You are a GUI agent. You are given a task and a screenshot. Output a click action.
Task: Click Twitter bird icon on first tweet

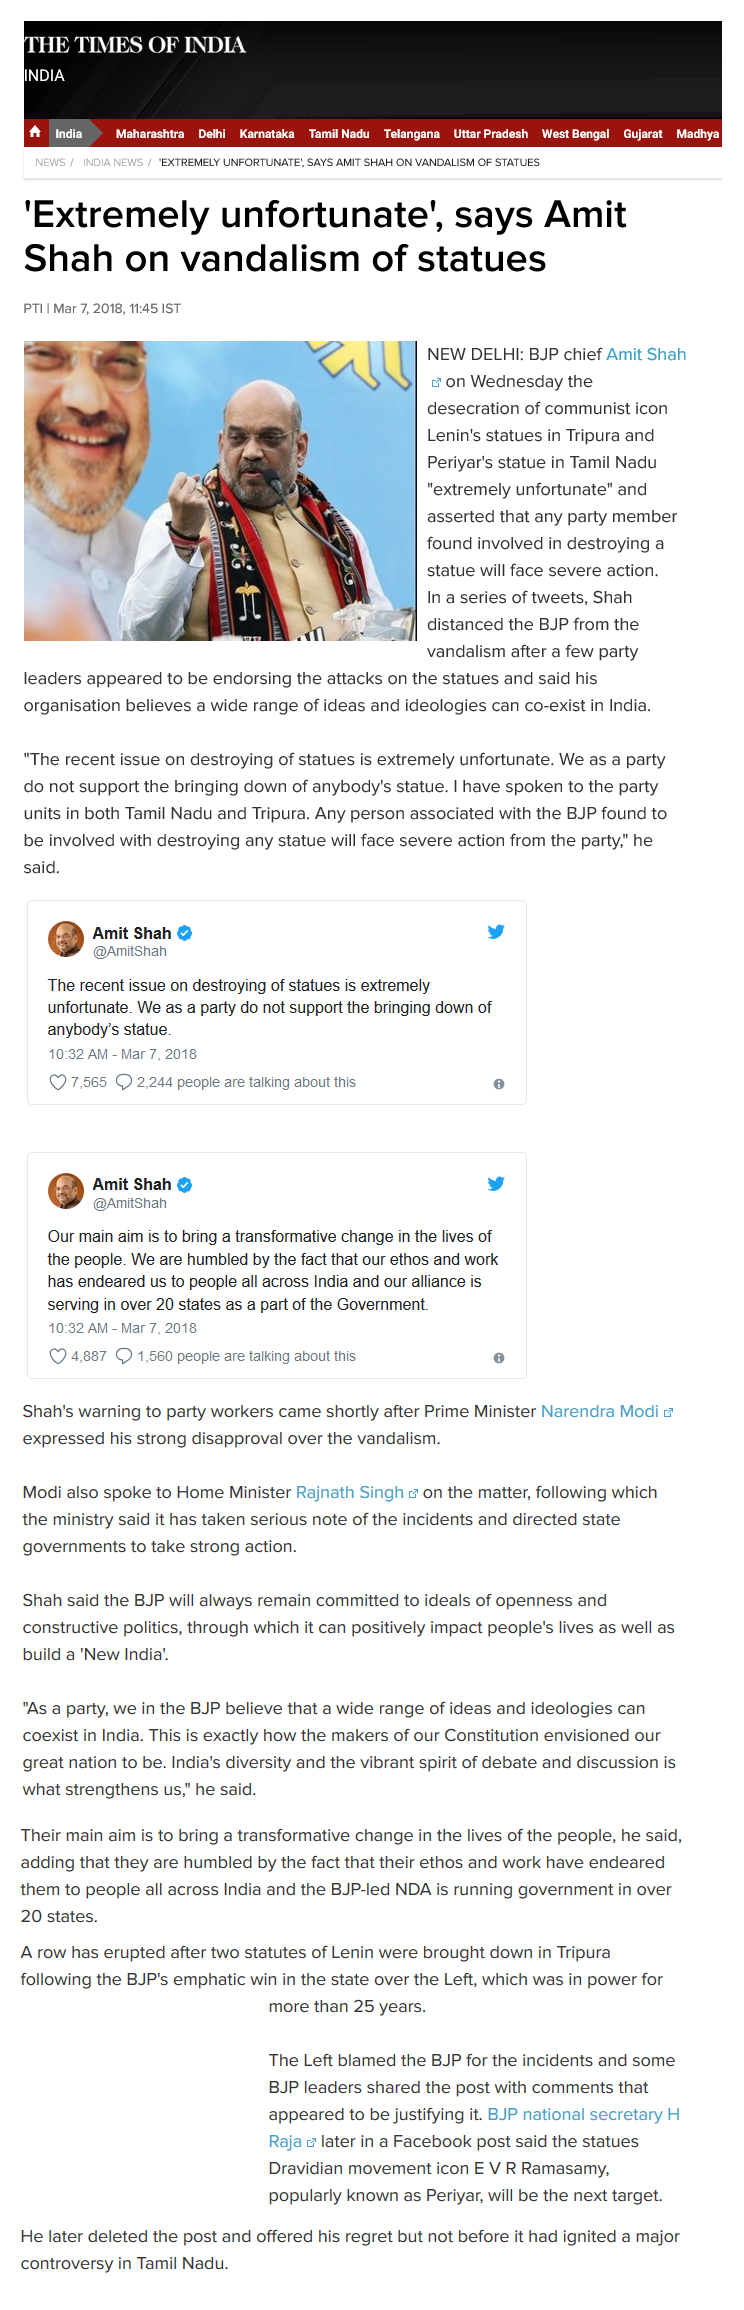[496, 931]
